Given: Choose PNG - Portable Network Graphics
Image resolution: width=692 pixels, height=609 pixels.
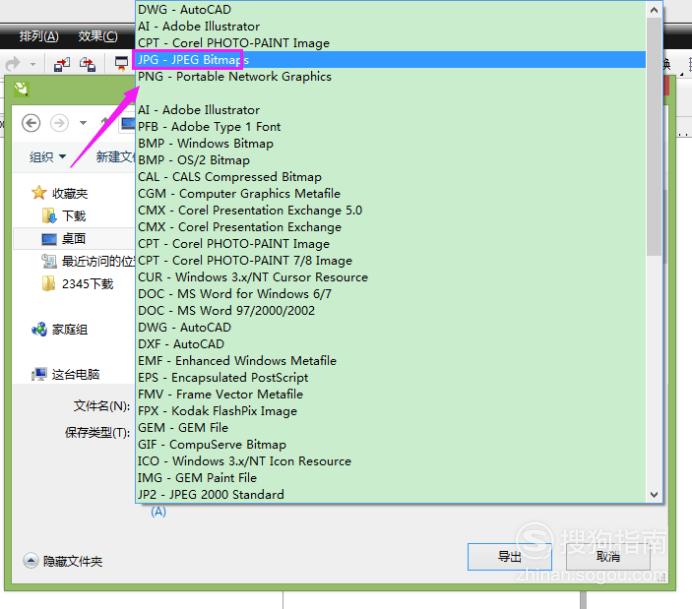Looking at the screenshot, I should pos(391,76).
